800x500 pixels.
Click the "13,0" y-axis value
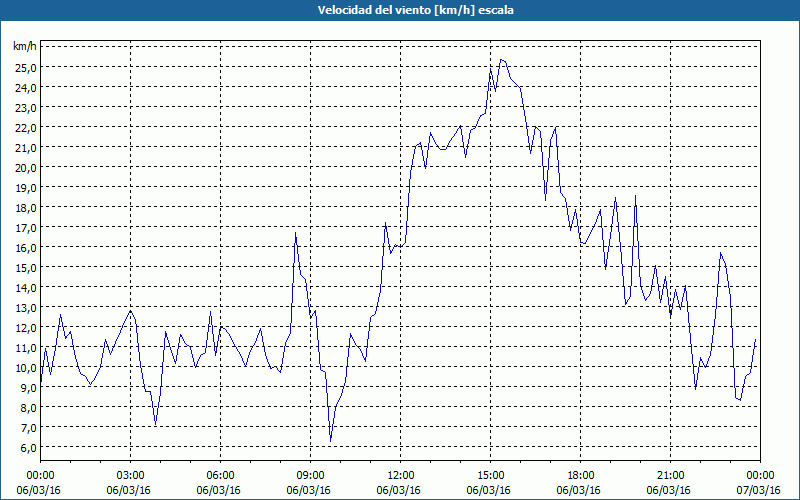click(x=27, y=308)
